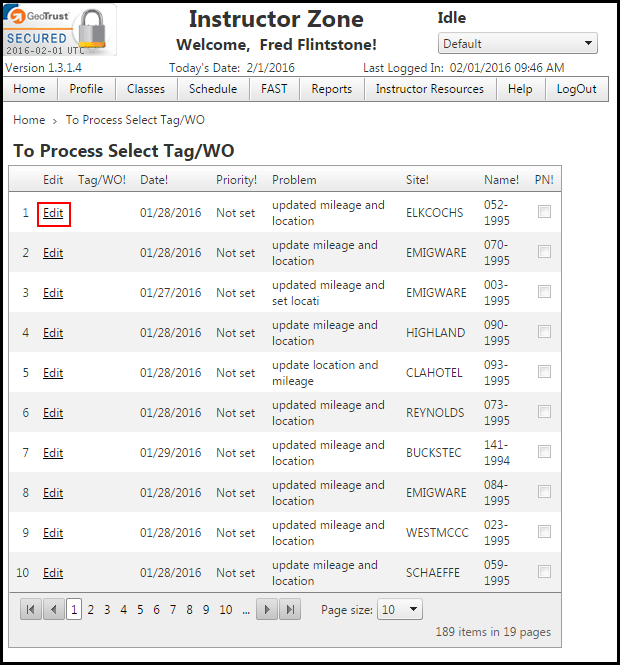620x665 pixels.
Task: Check the PN box for row 2
Action: pyautogui.click(x=544, y=252)
